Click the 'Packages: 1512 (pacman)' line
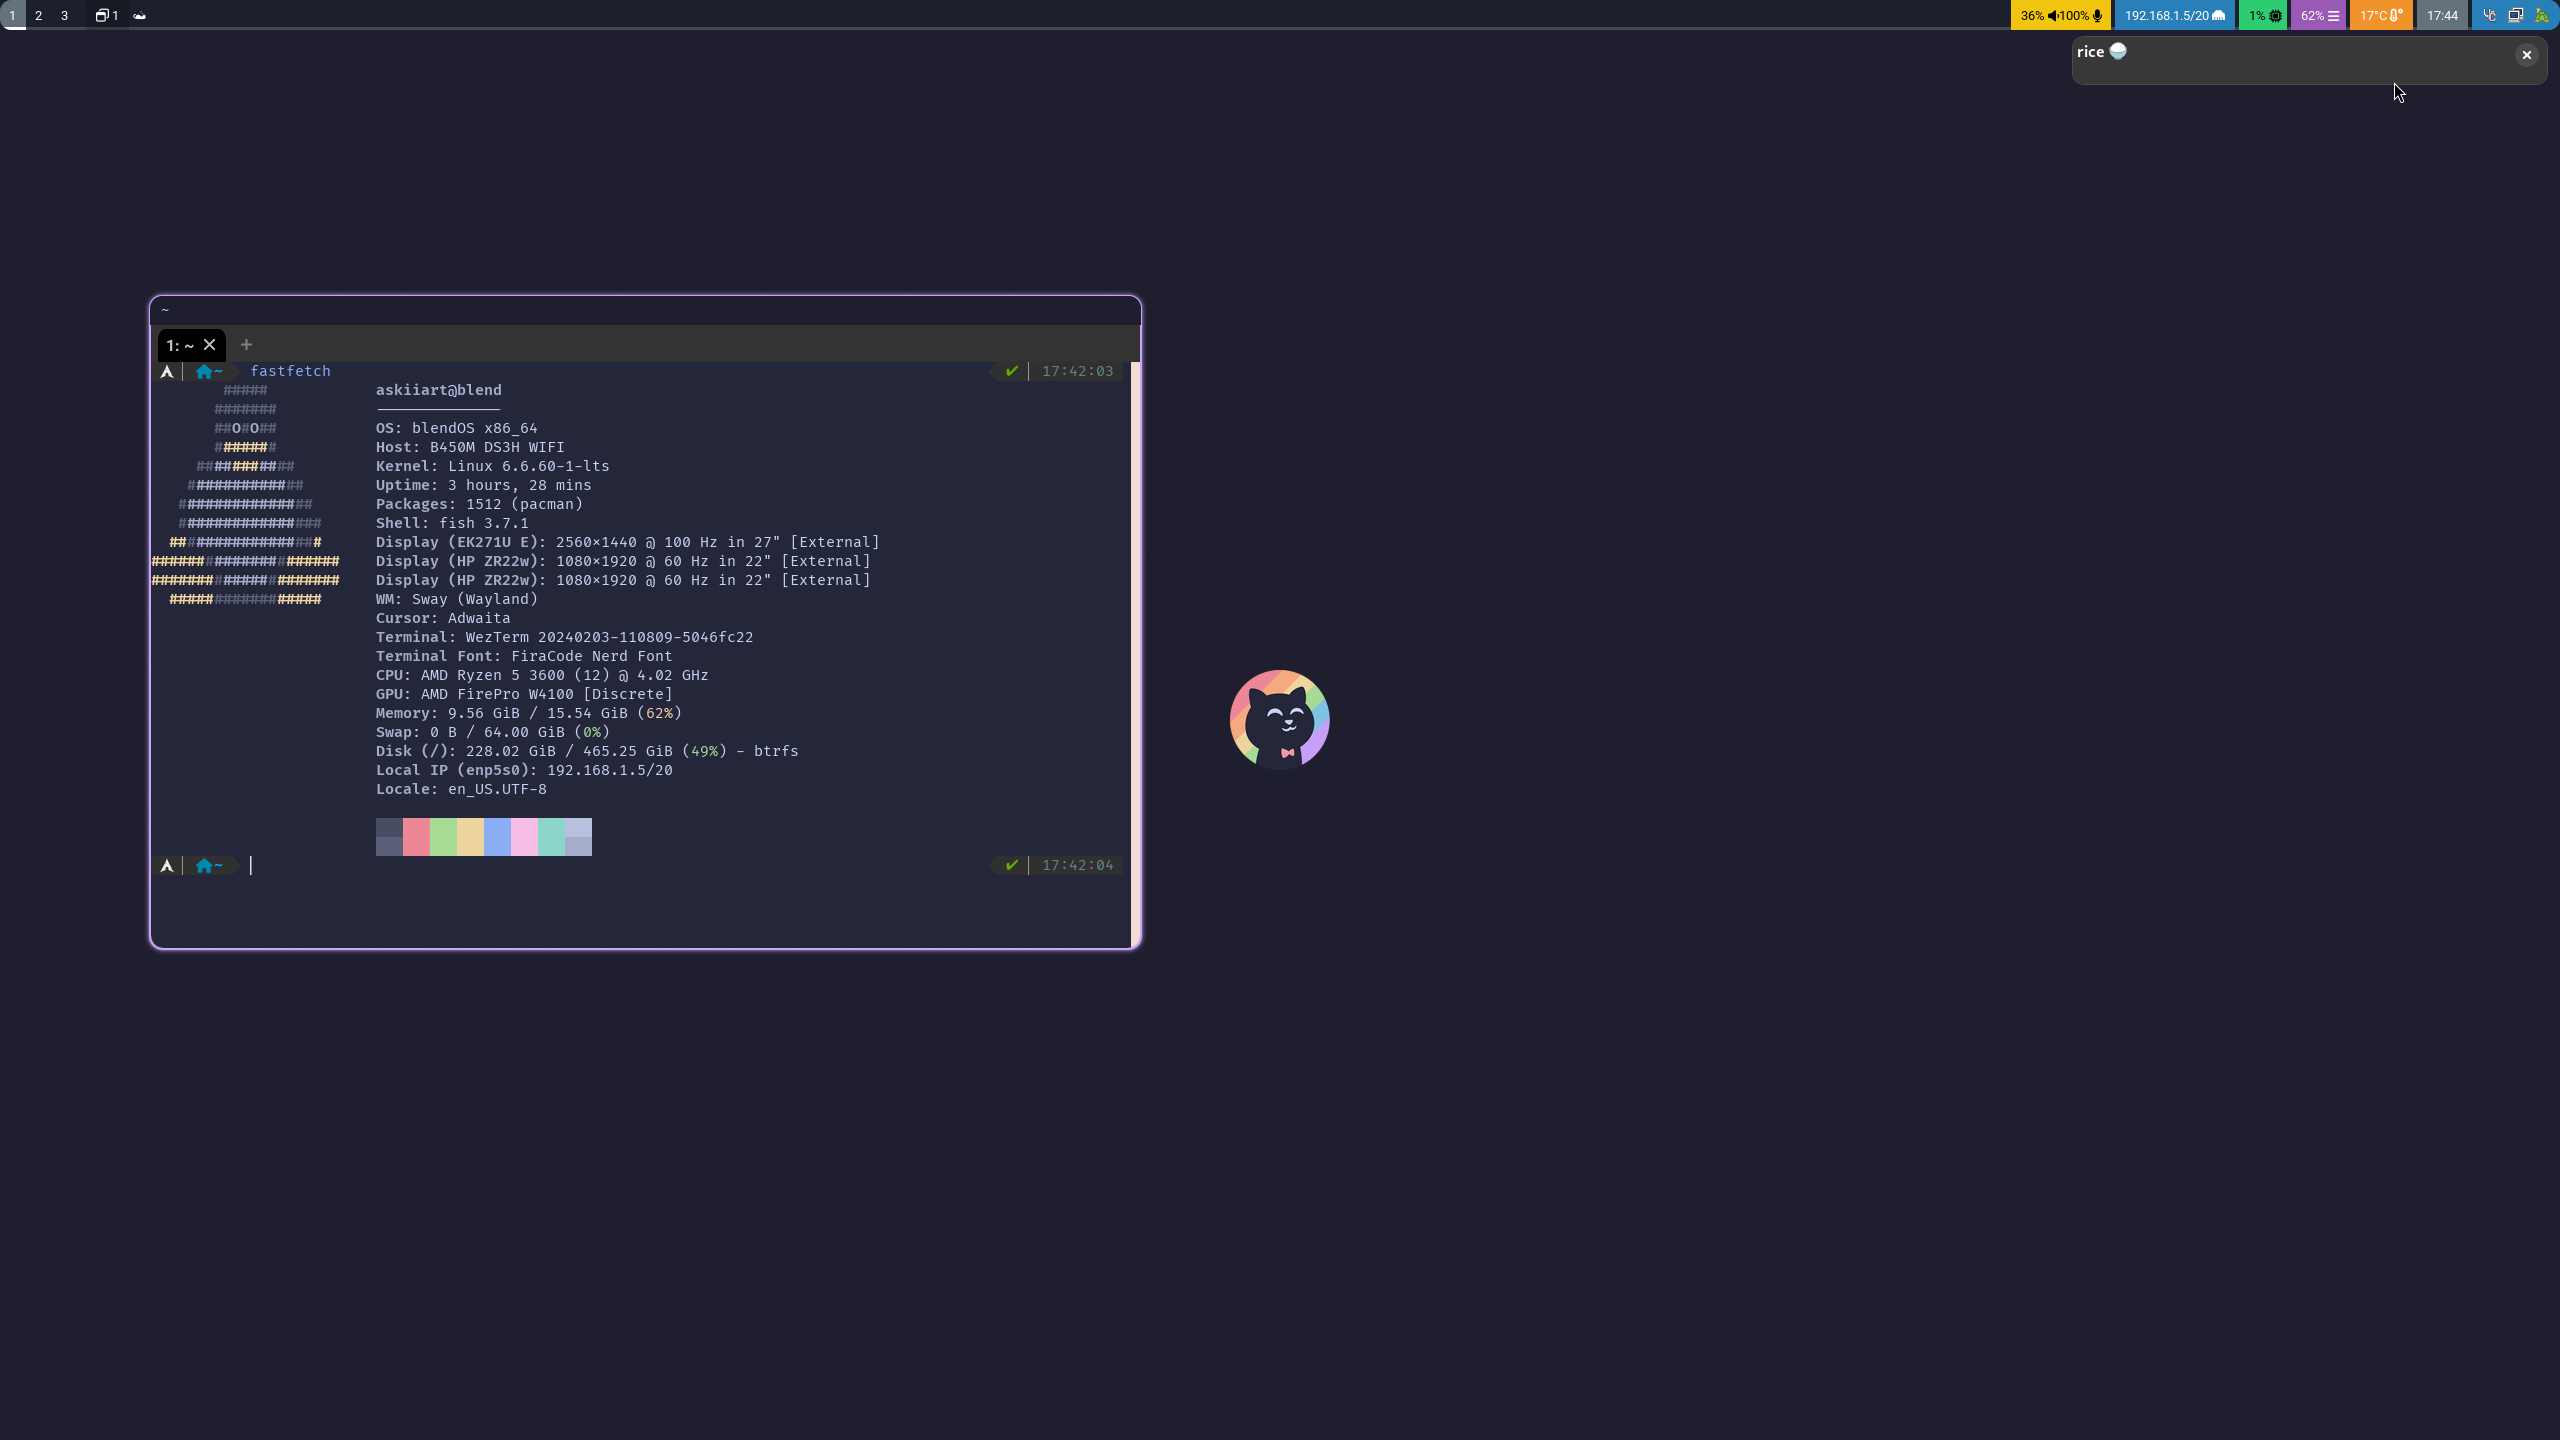 tap(480, 504)
